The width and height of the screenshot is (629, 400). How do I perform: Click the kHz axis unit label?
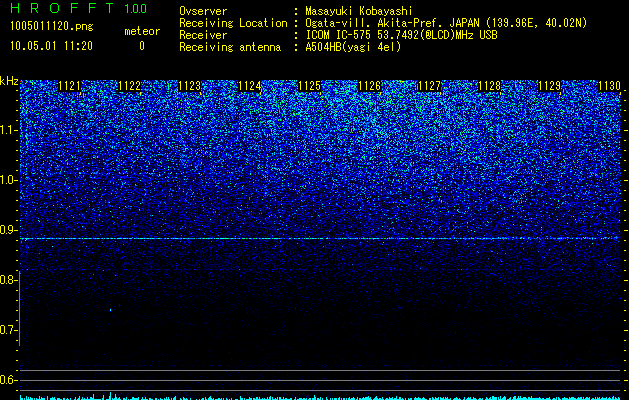tap(9, 81)
